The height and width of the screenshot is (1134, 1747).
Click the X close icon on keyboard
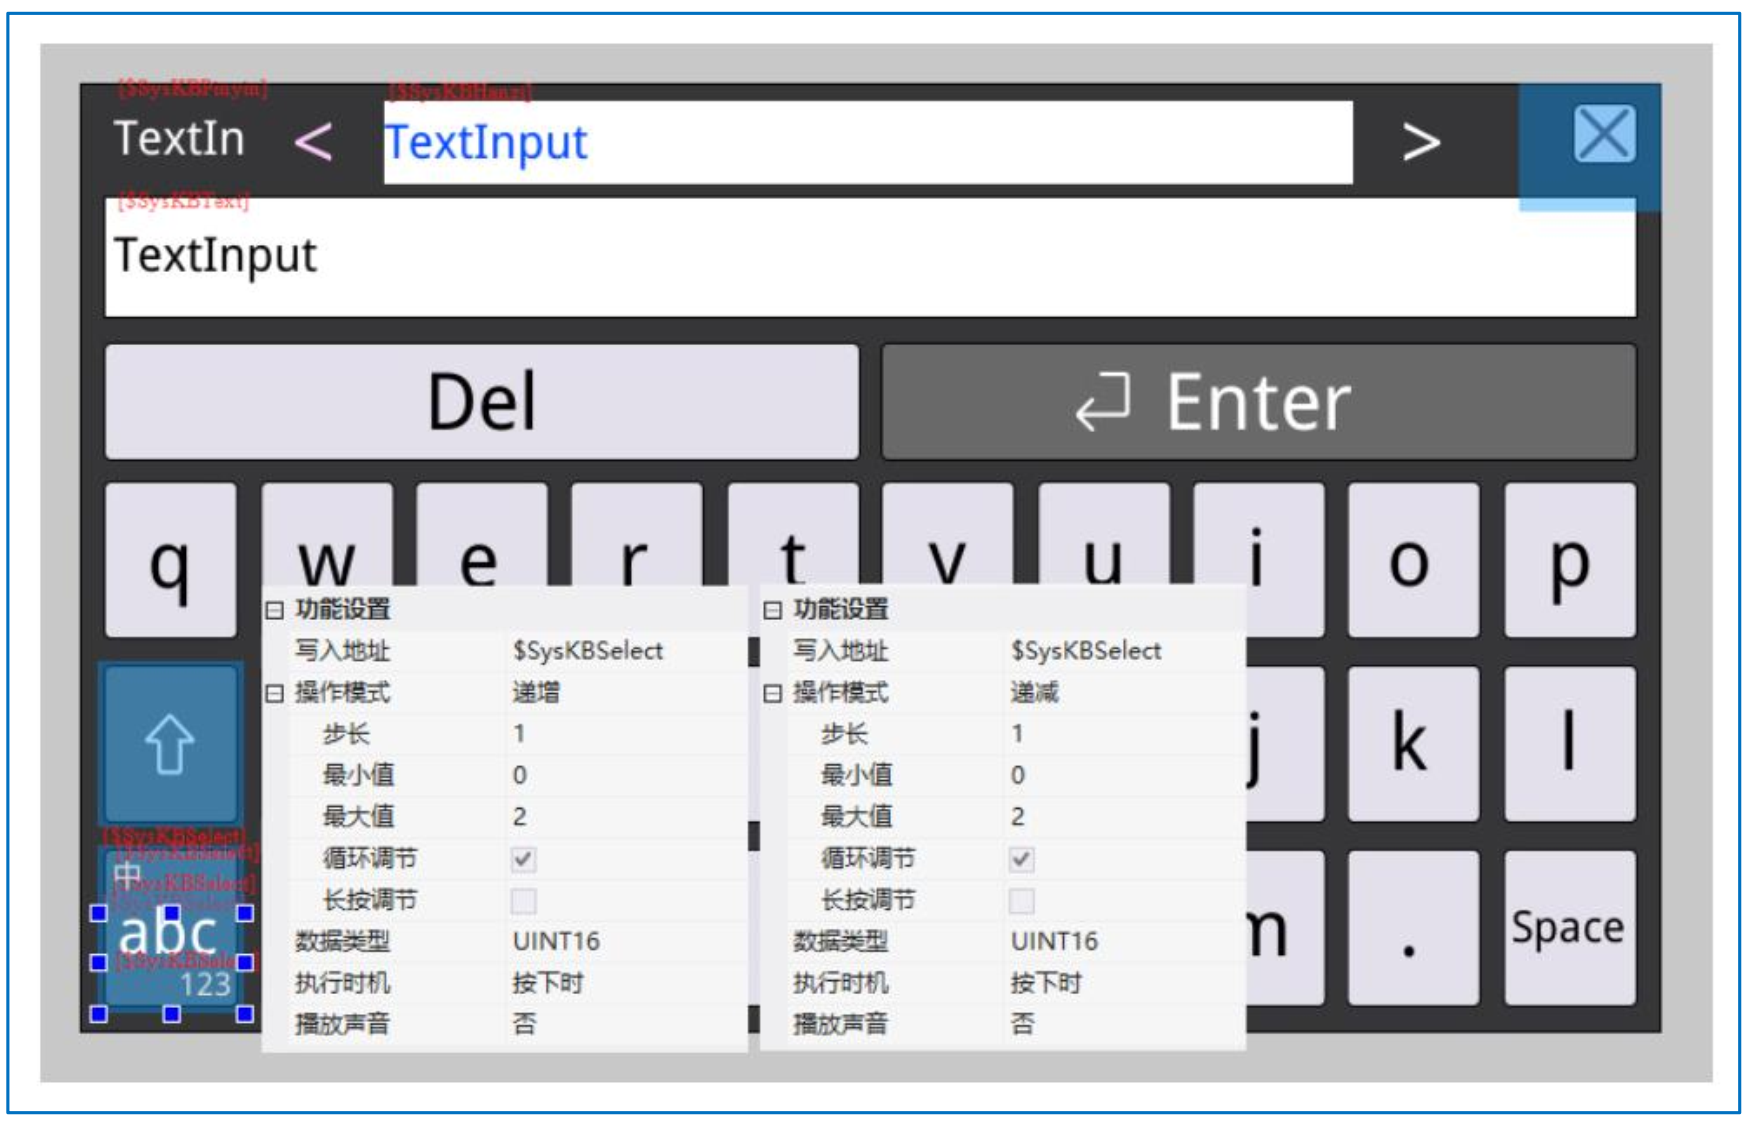click(x=1603, y=135)
